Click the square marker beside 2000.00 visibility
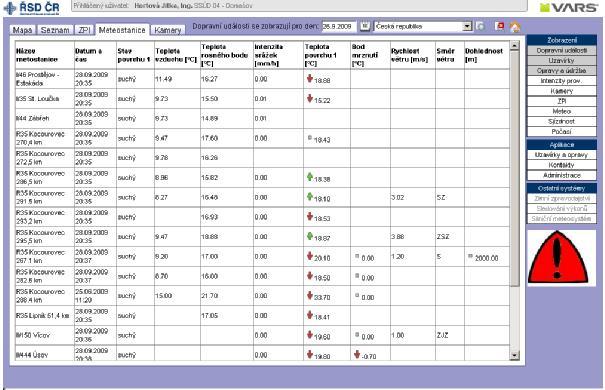The height and width of the screenshot is (390, 605). click(x=470, y=256)
